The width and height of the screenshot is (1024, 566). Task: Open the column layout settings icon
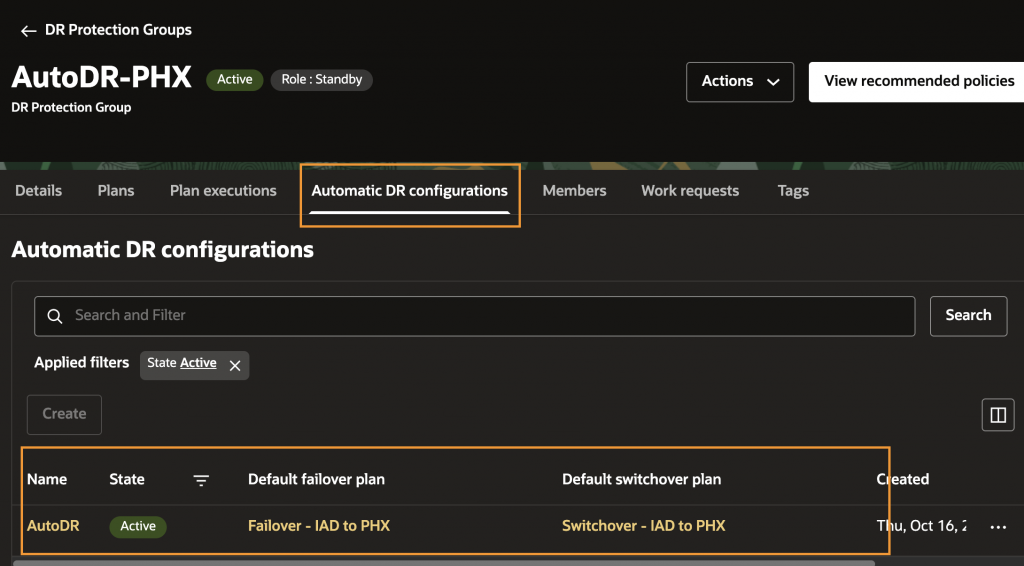[997, 415]
